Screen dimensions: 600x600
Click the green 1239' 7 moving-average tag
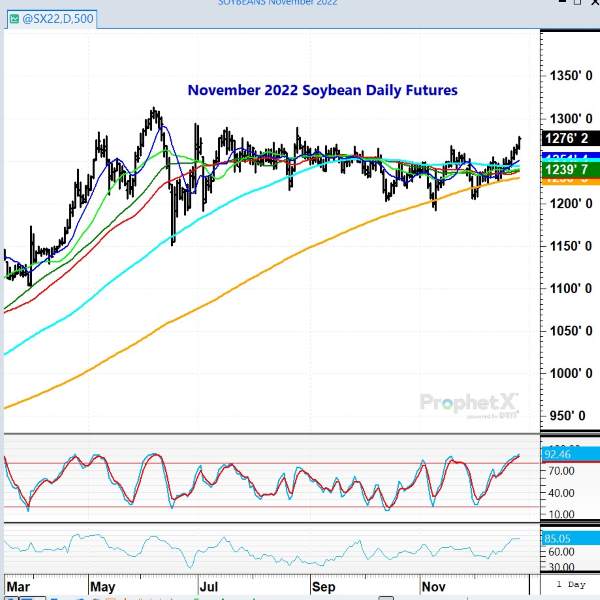[x=571, y=170]
